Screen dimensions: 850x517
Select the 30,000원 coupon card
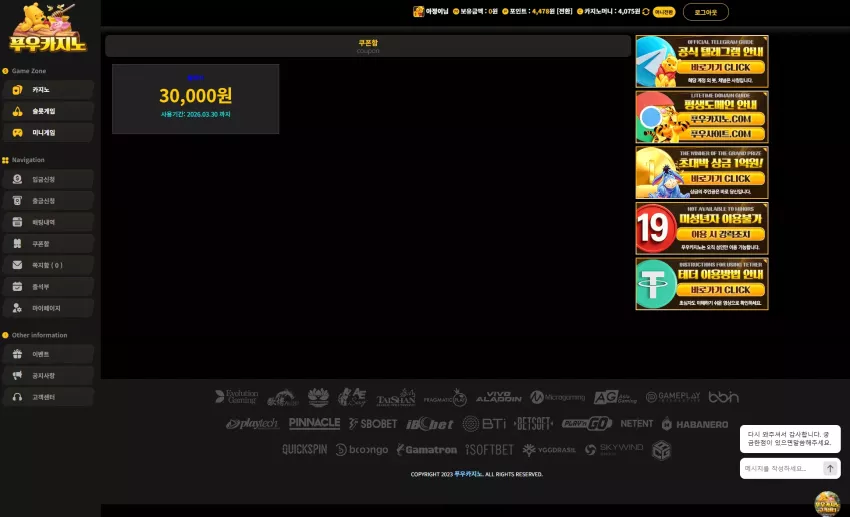pyautogui.click(x=196, y=99)
